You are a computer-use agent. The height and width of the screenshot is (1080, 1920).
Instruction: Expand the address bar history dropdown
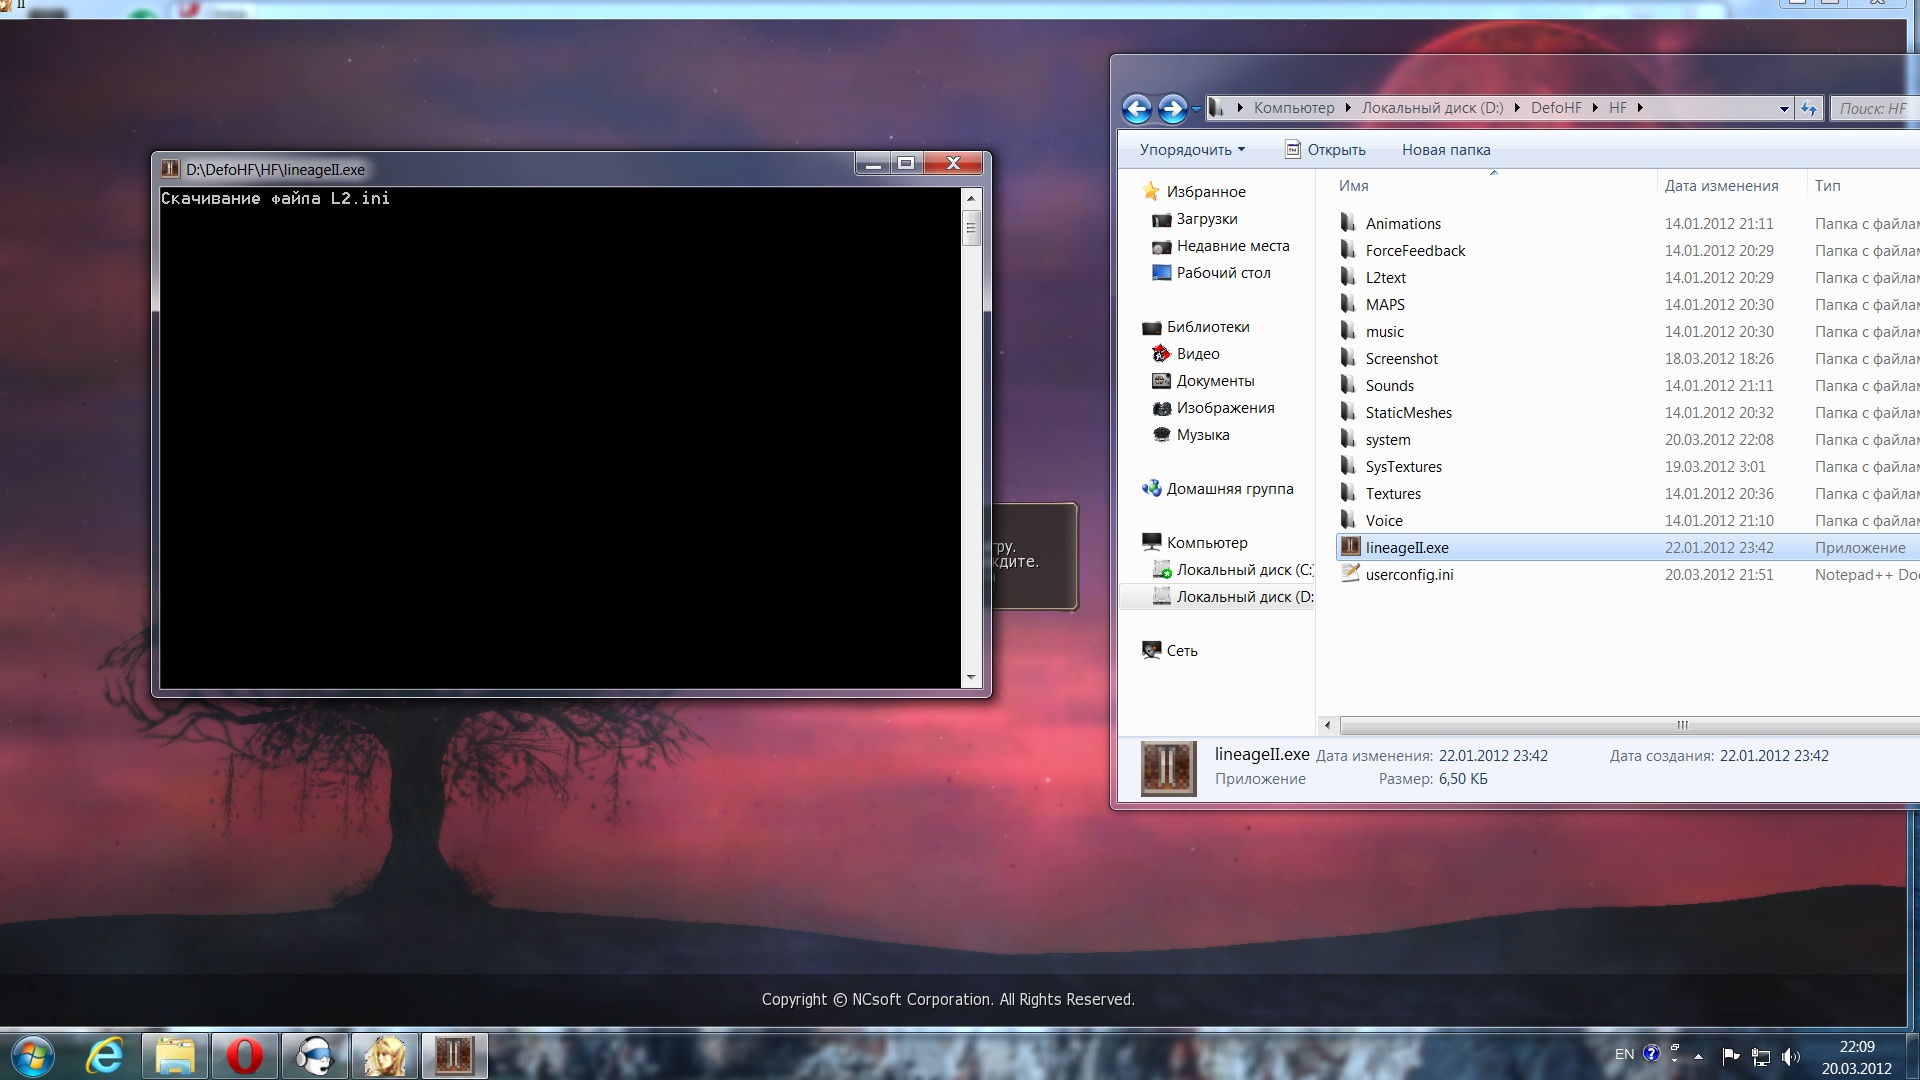click(x=1783, y=109)
